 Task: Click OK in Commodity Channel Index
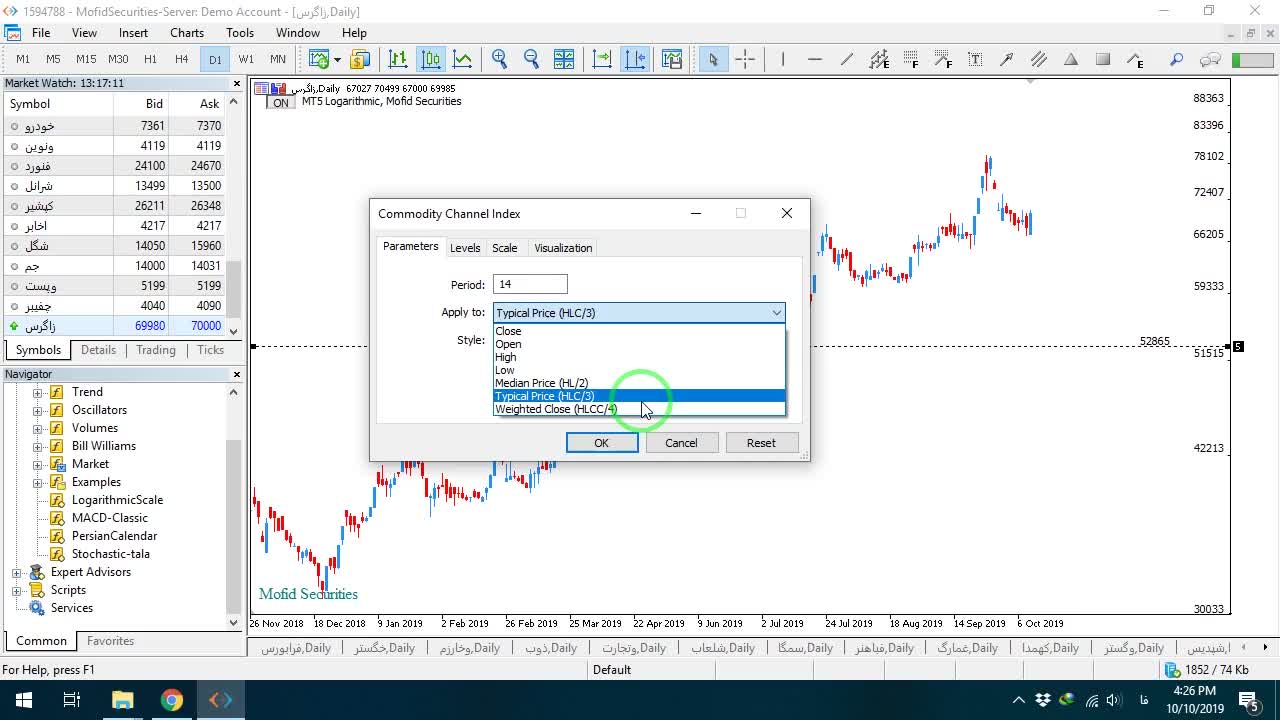[602, 443]
